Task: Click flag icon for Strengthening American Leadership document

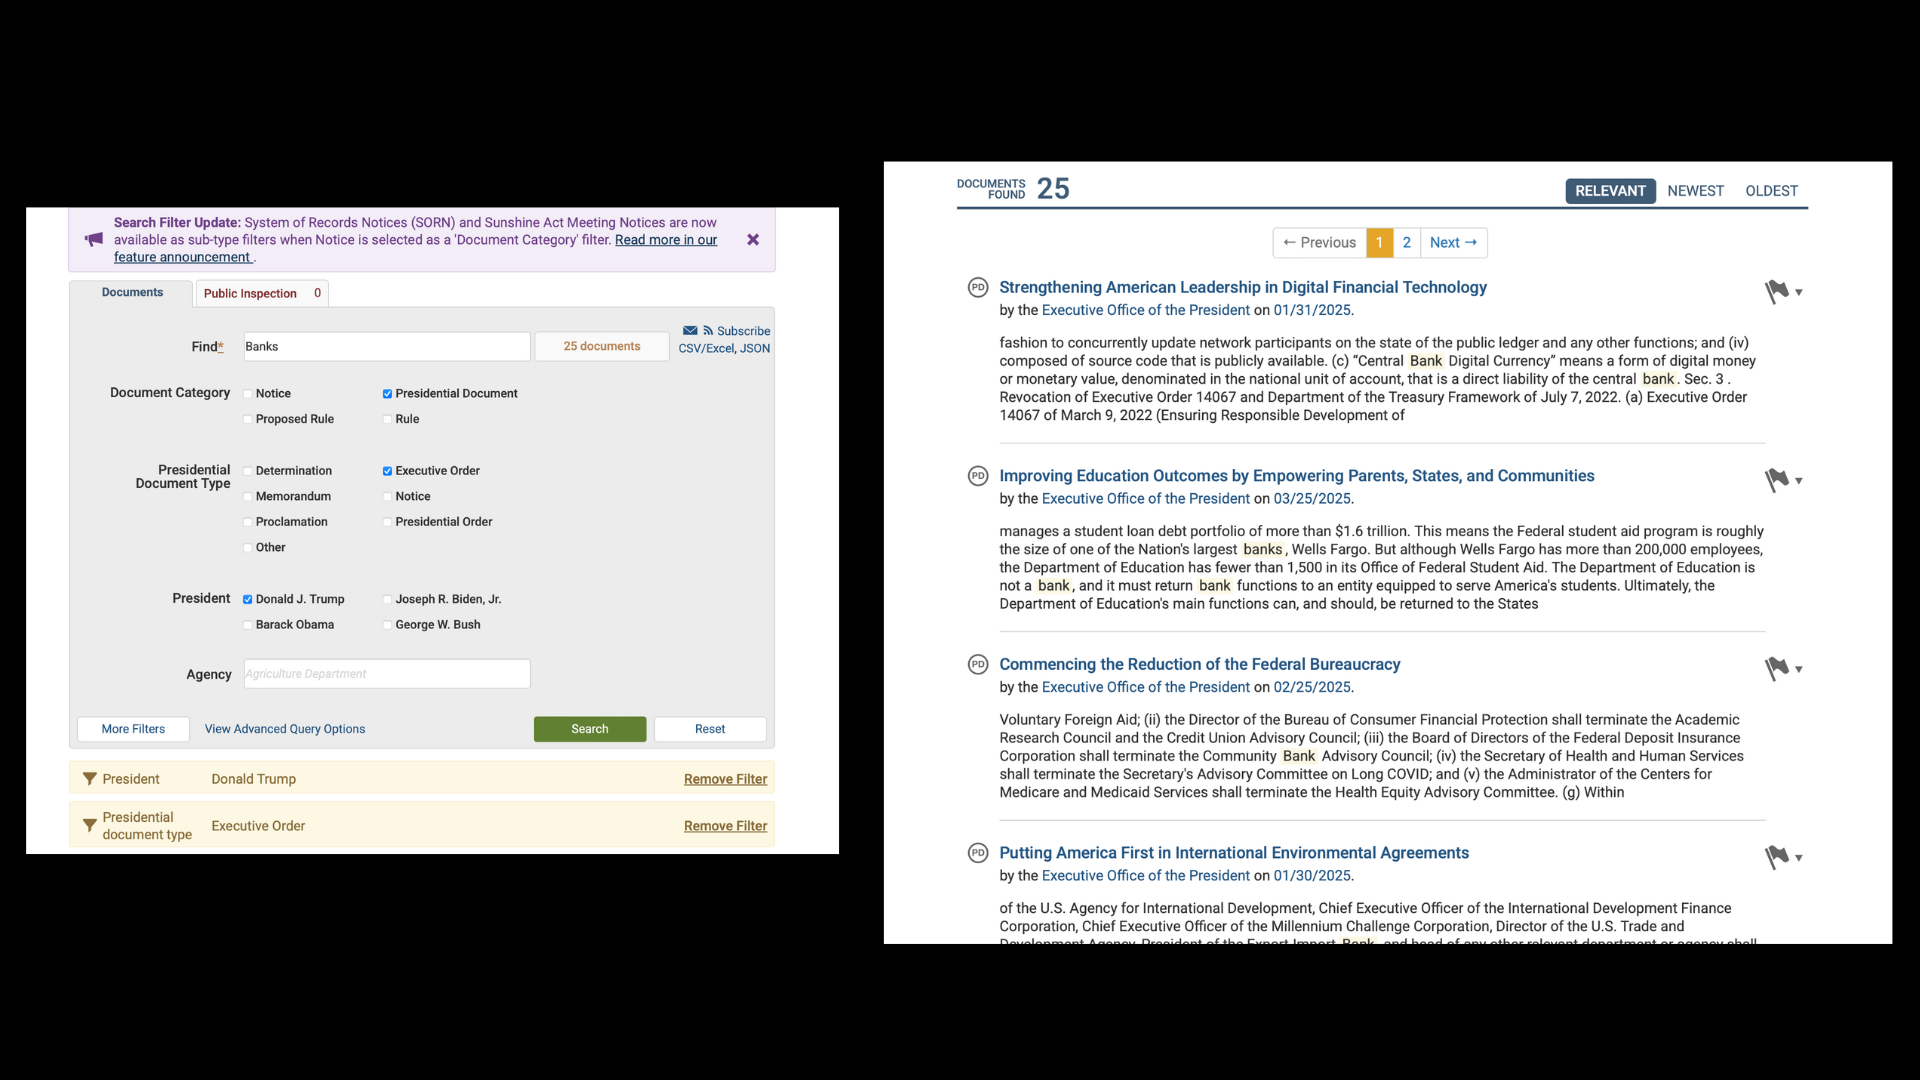Action: coord(1776,292)
